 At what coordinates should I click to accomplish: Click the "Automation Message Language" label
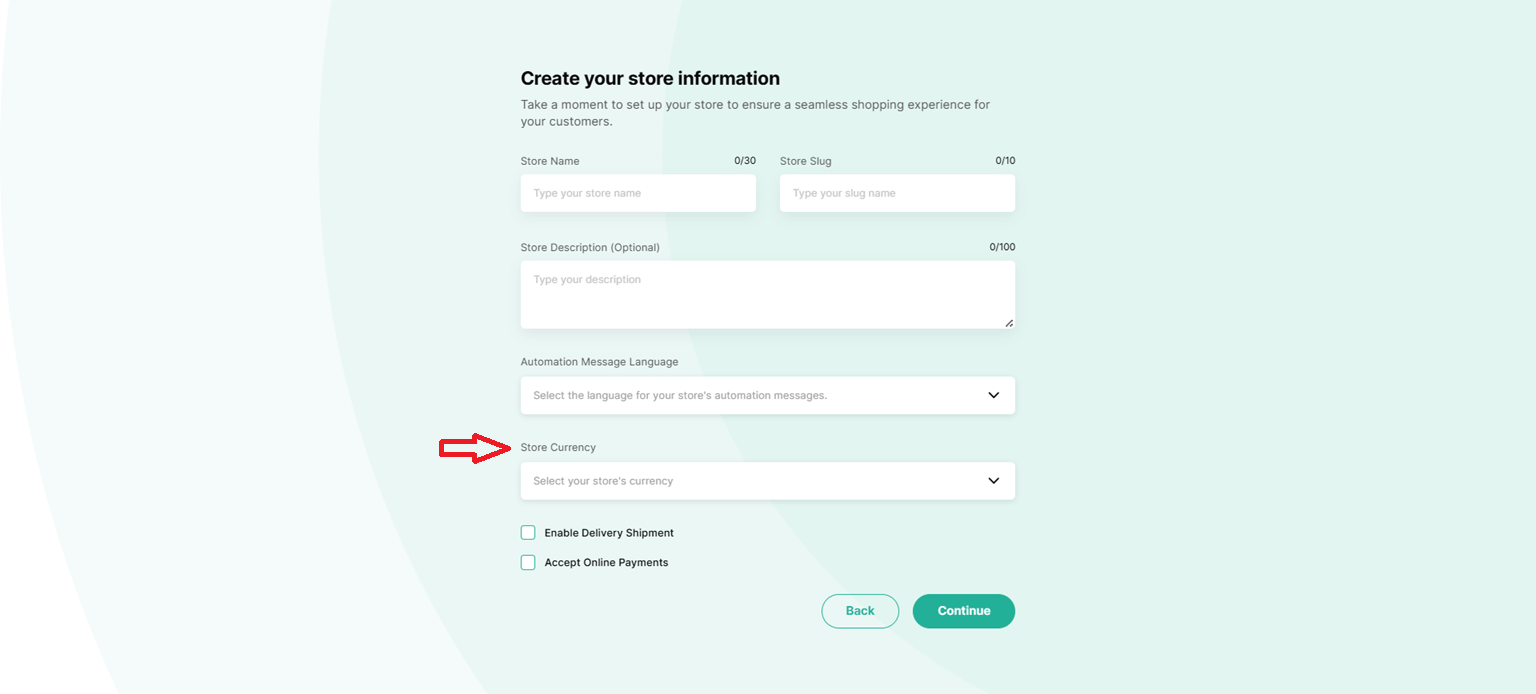pyautogui.click(x=599, y=362)
